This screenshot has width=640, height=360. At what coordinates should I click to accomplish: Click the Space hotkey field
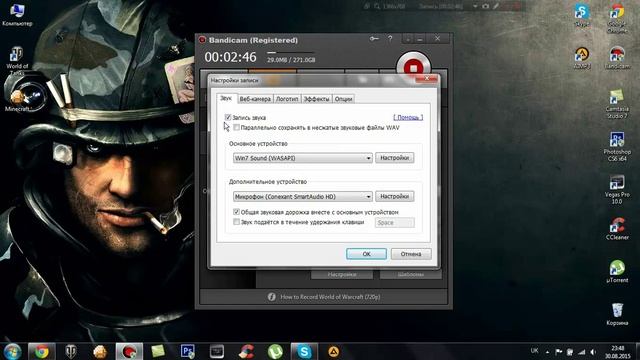coord(395,222)
